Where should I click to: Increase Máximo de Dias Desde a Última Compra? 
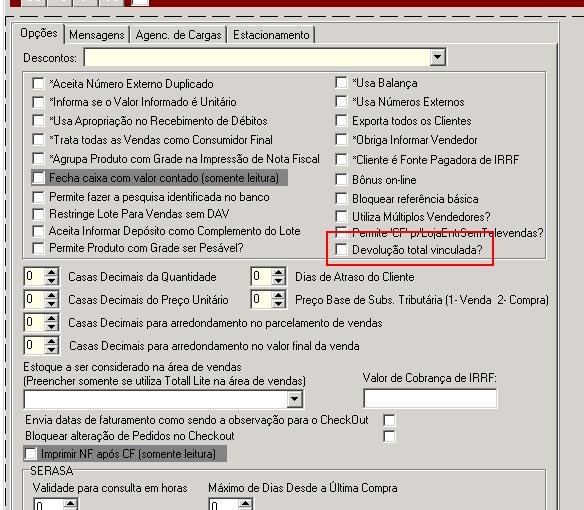tap(245, 504)
